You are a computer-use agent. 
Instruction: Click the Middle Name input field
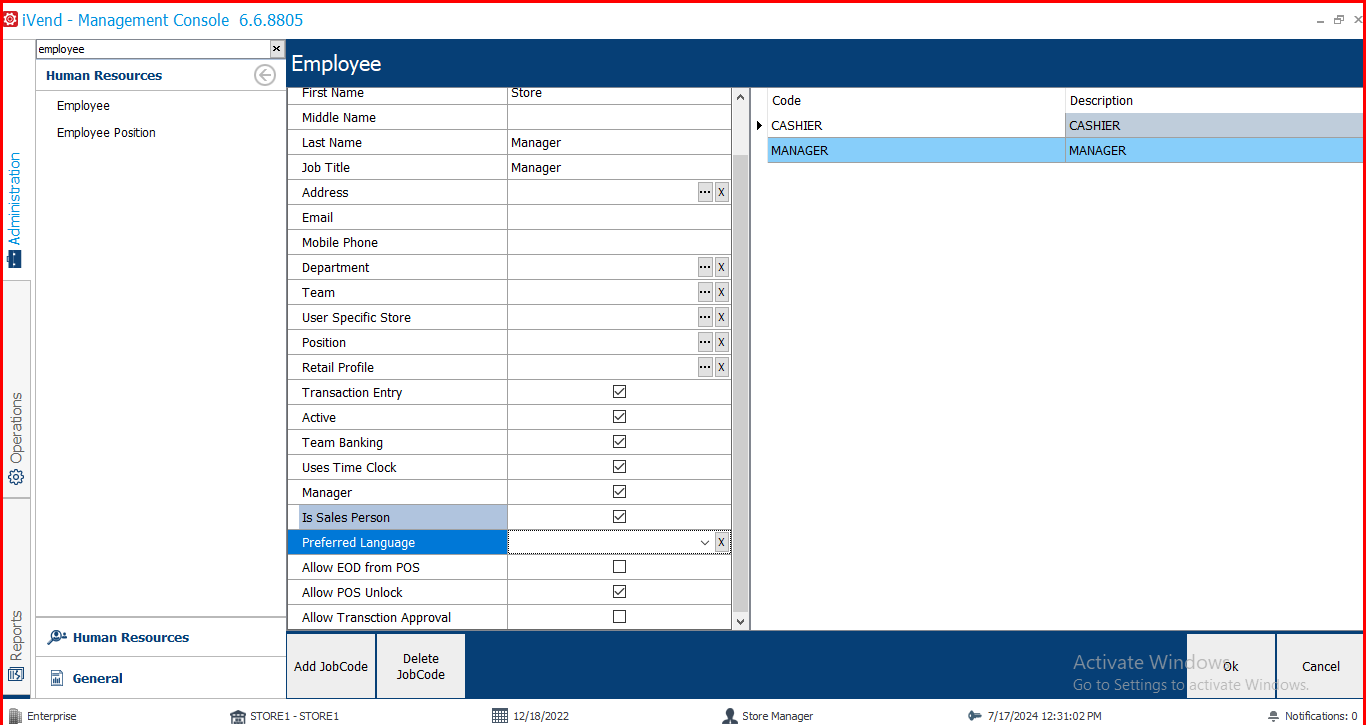pos(619,117)
